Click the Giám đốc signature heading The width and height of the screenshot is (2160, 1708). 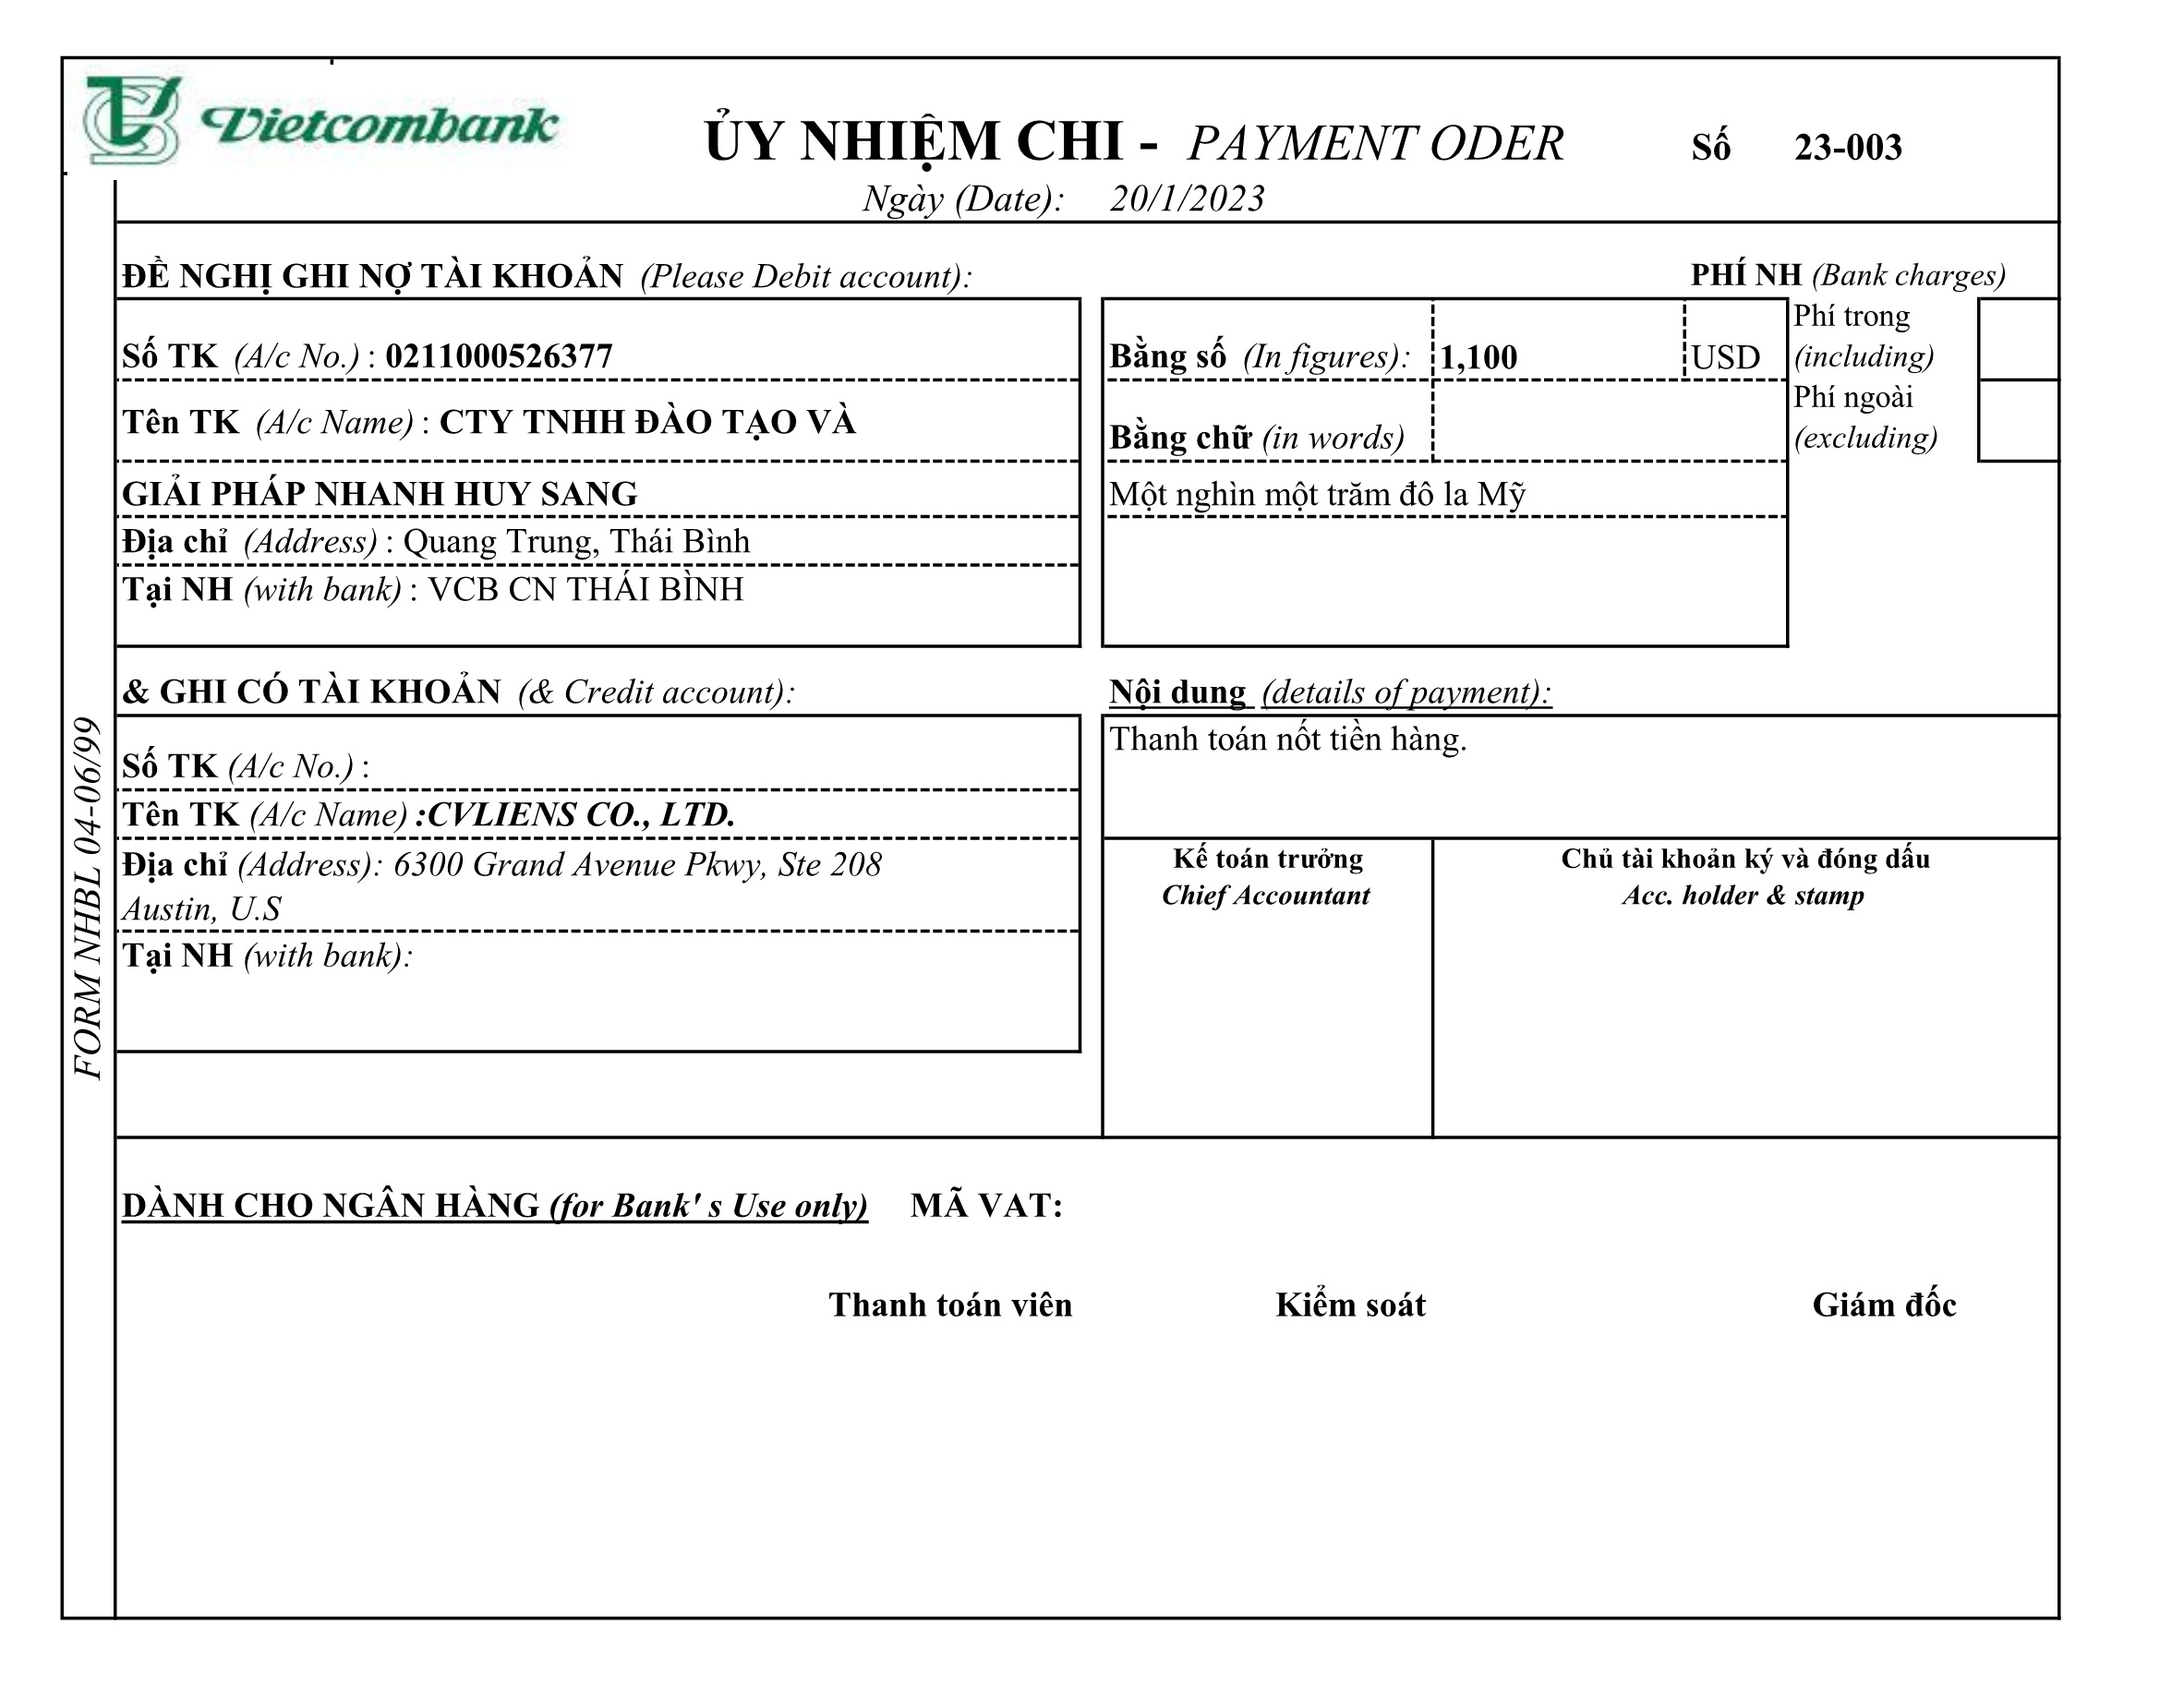[x=1883, y=1305]
